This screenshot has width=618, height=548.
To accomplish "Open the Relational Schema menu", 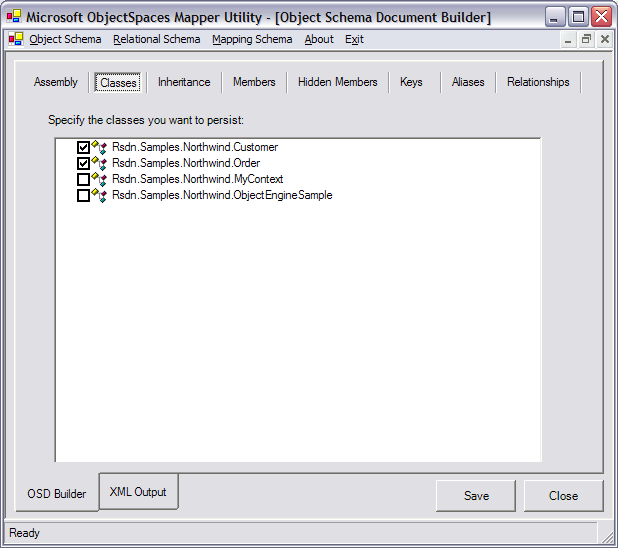I will [x=156, y=39].
